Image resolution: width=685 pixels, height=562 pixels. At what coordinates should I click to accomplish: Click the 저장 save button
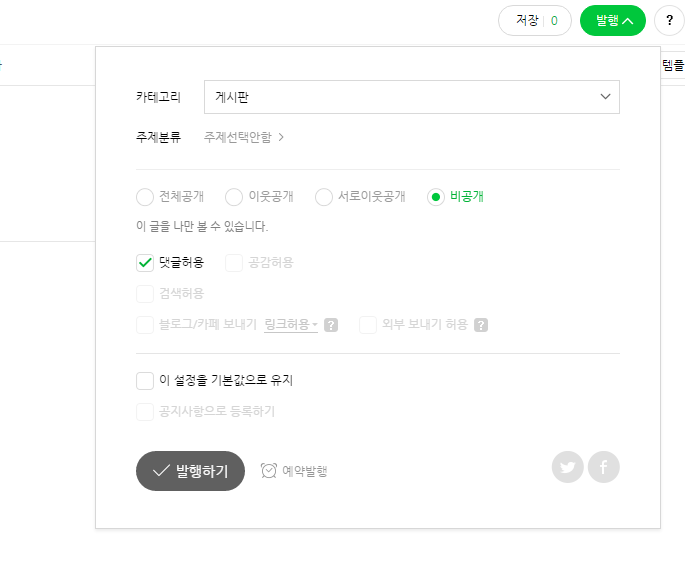[535, 21]
